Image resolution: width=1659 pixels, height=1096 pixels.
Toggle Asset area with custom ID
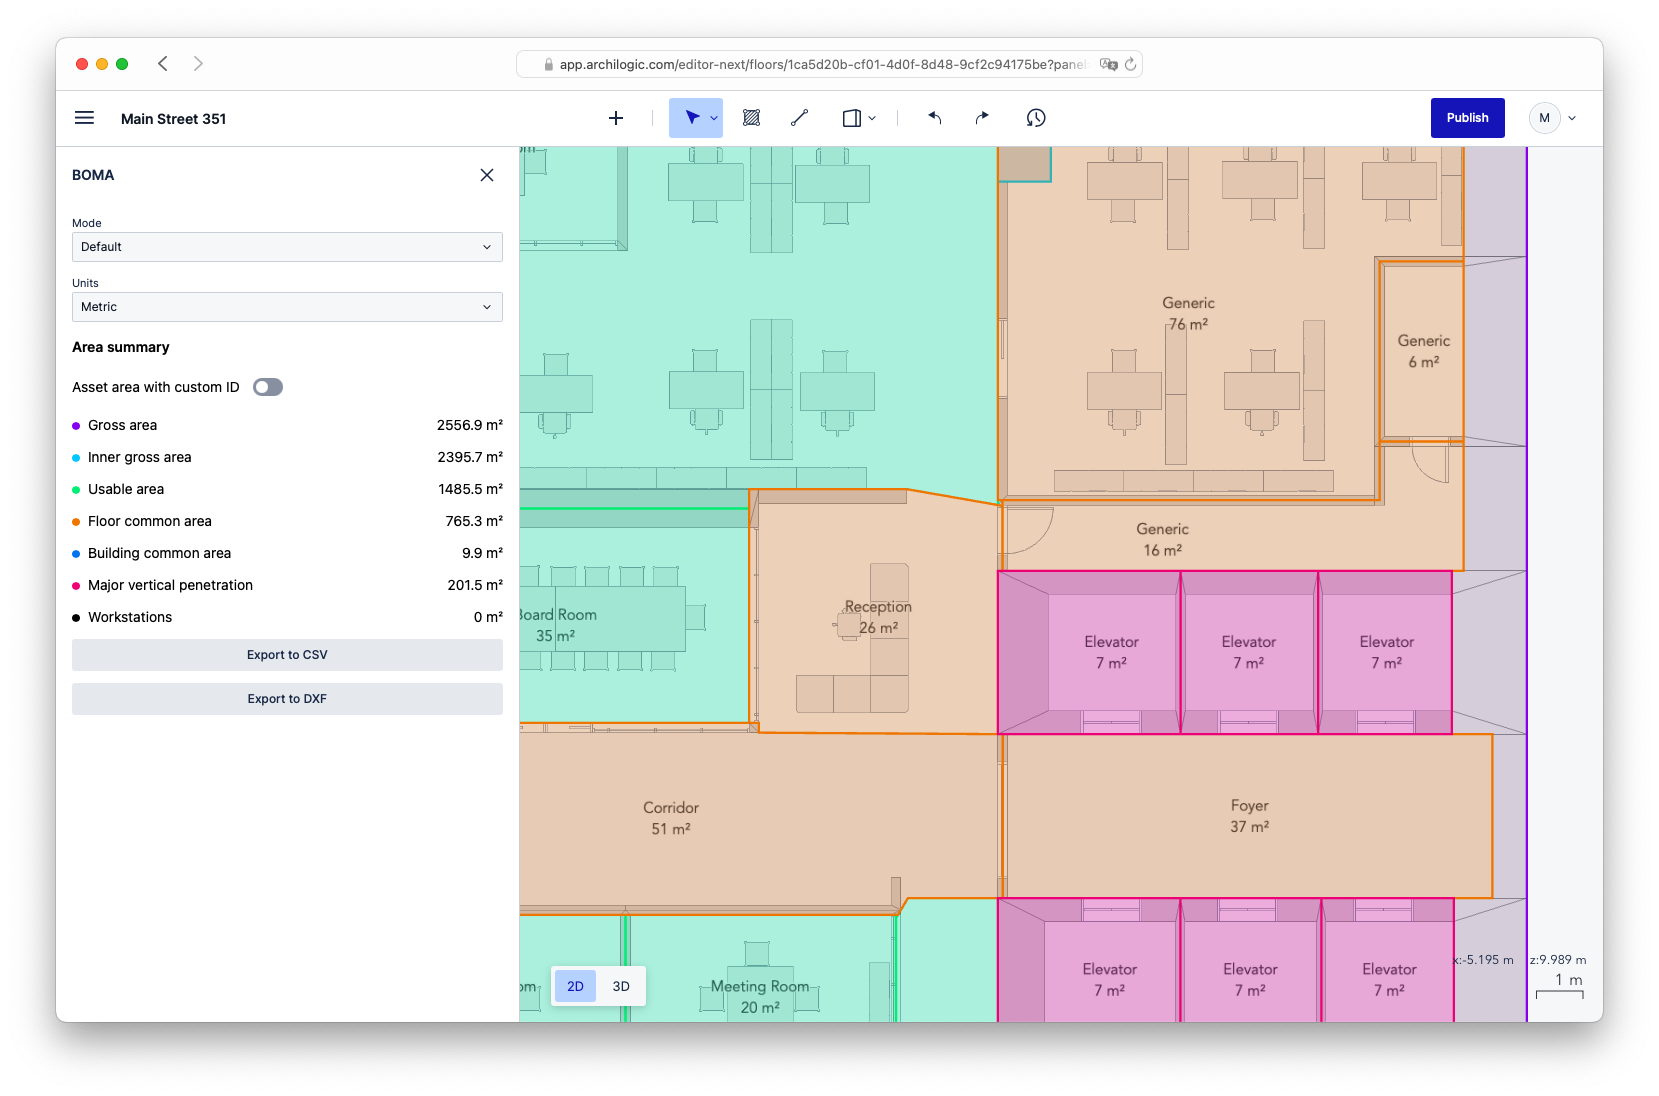268,387
